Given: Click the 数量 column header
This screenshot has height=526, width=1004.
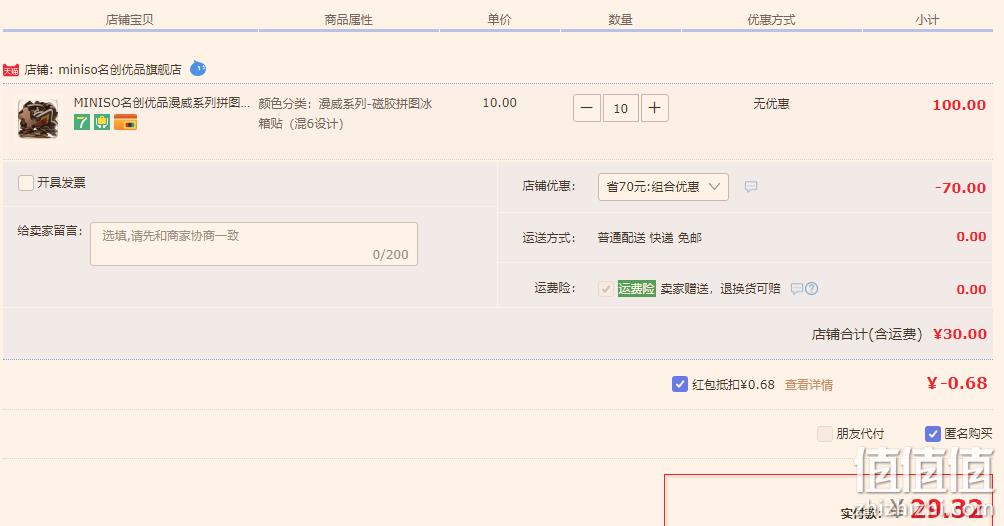Looking at the screenshot, I should pyautogui.click(x=620, y=20).
